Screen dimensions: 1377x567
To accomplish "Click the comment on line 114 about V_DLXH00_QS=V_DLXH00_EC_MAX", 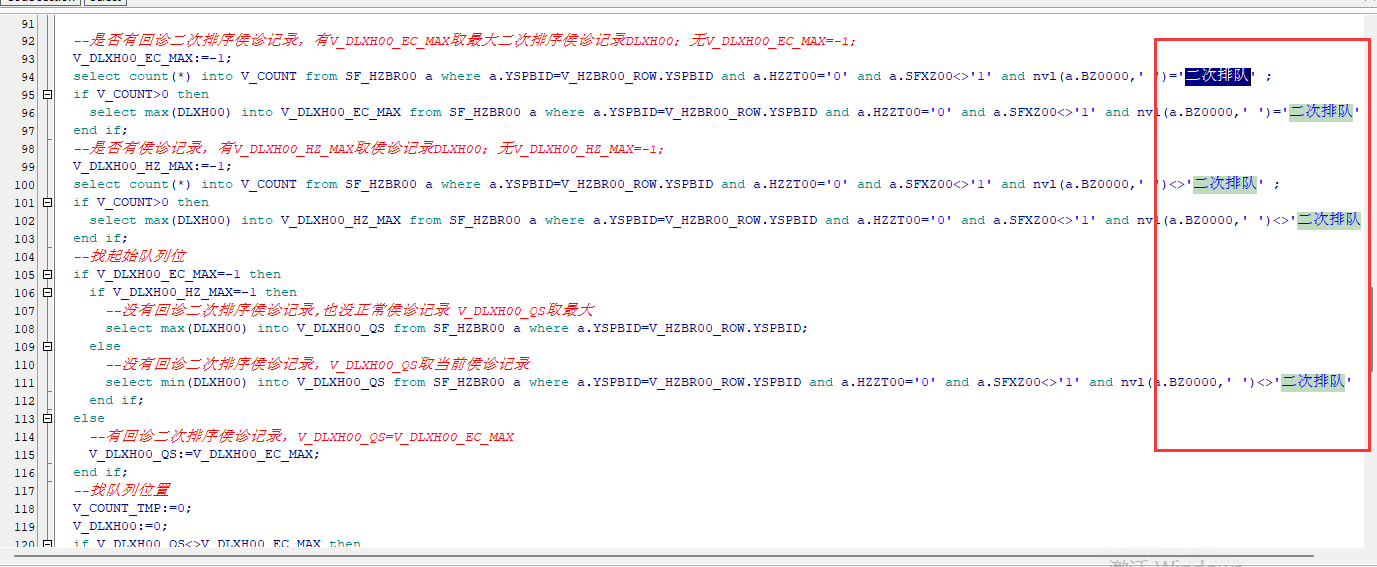I will (302, 436).
